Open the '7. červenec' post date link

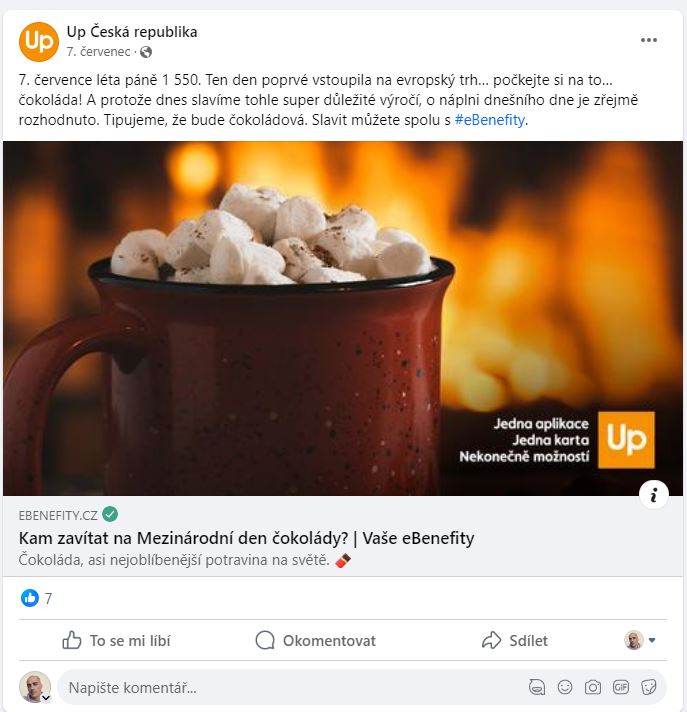(99, 52)
